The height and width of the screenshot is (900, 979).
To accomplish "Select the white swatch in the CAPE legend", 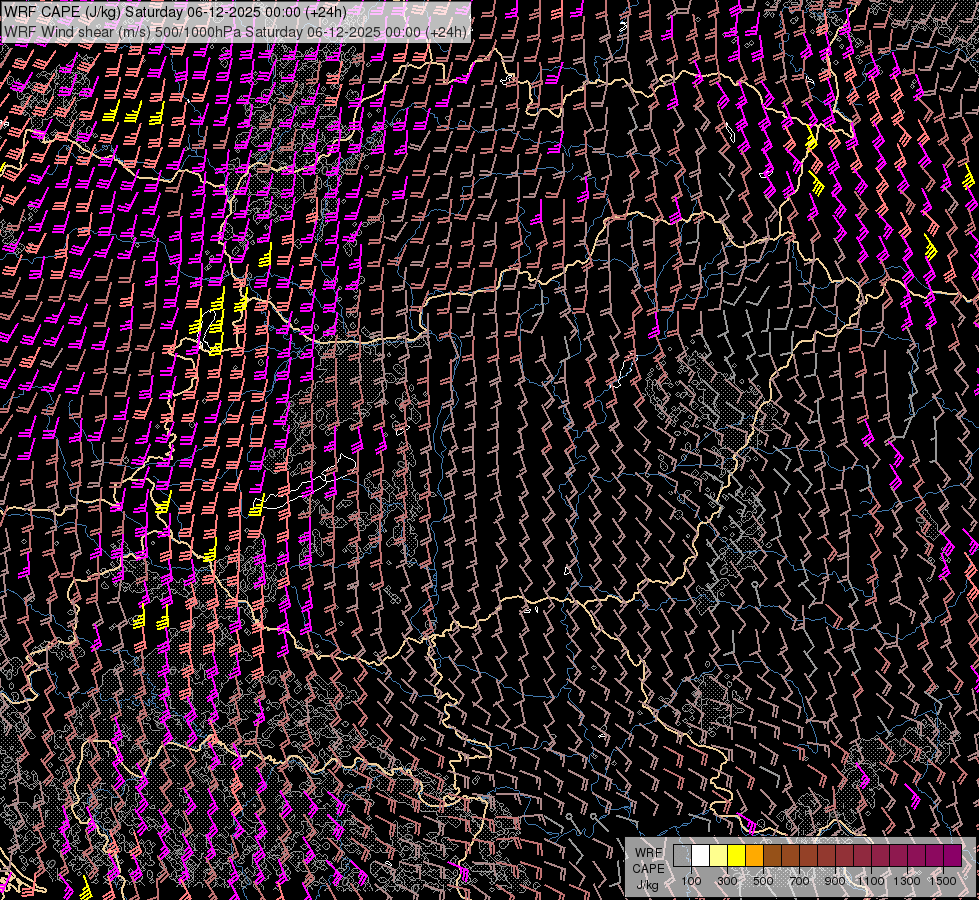I will click(700, 855).
